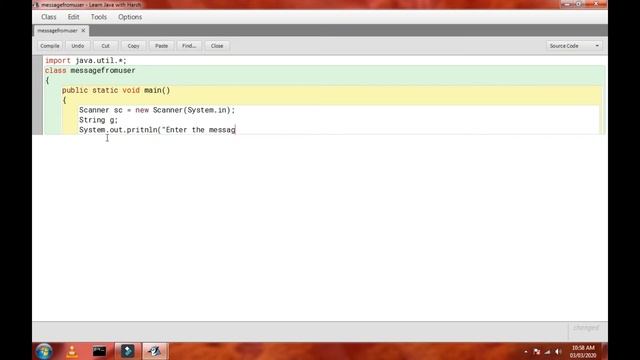Place cursor at end of System.out.pritnln line
This screenshot has width=640, height=360.
point(236,130)
